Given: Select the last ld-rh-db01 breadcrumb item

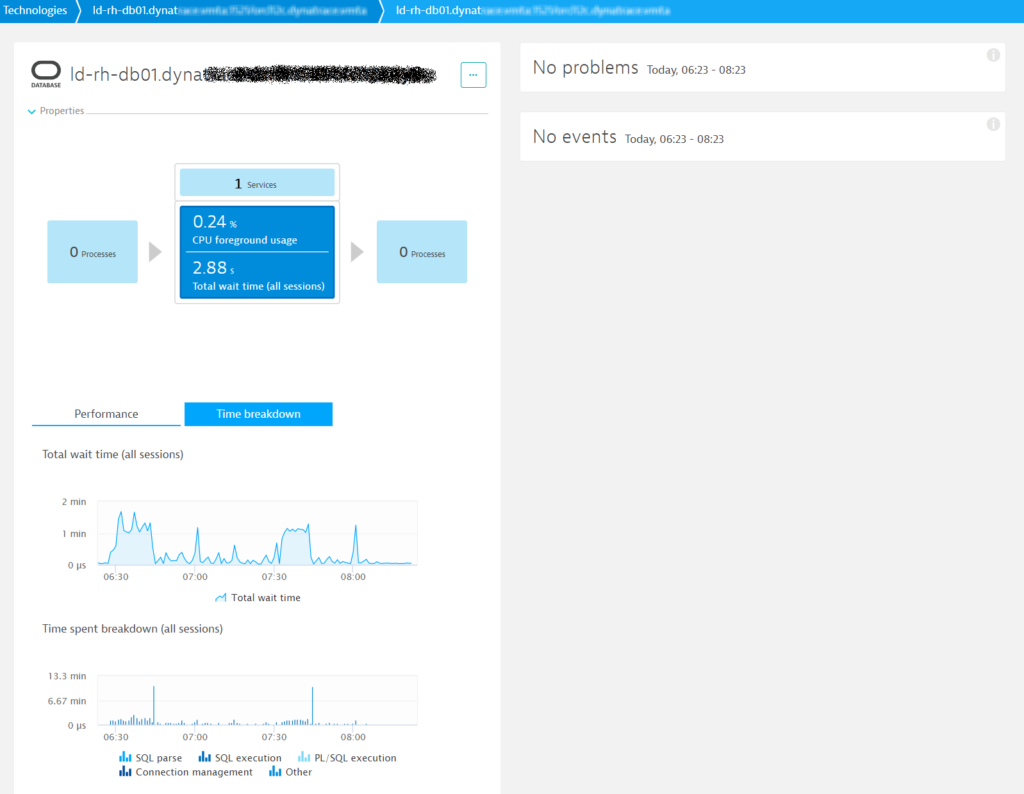Looking at the screenshot, I should click(533, 10).
